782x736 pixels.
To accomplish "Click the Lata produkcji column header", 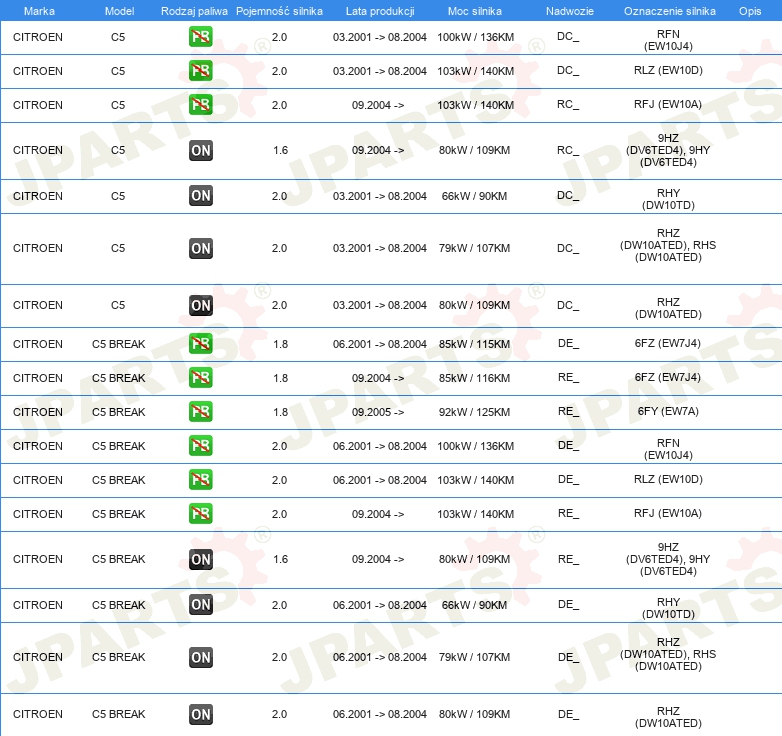I will point(380,11).
